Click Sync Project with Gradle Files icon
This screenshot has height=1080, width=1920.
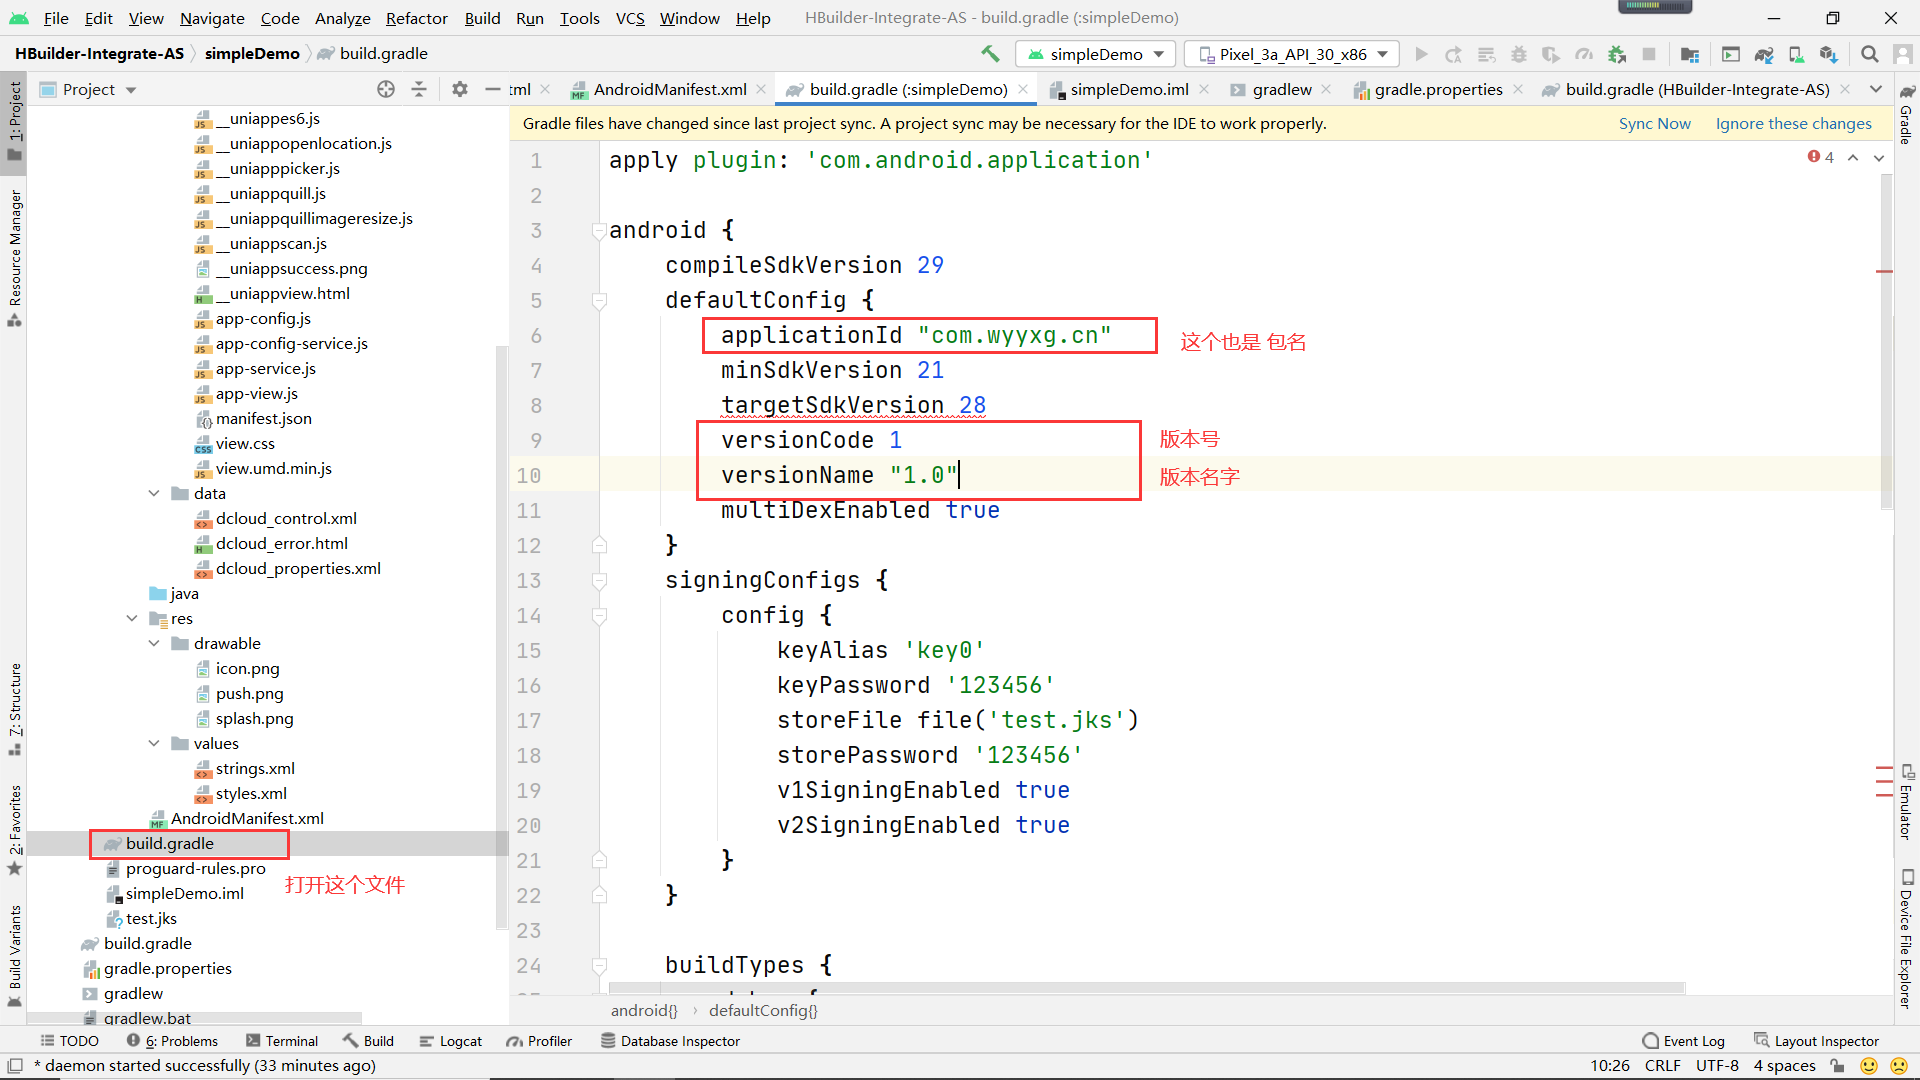click(1764, 55)
